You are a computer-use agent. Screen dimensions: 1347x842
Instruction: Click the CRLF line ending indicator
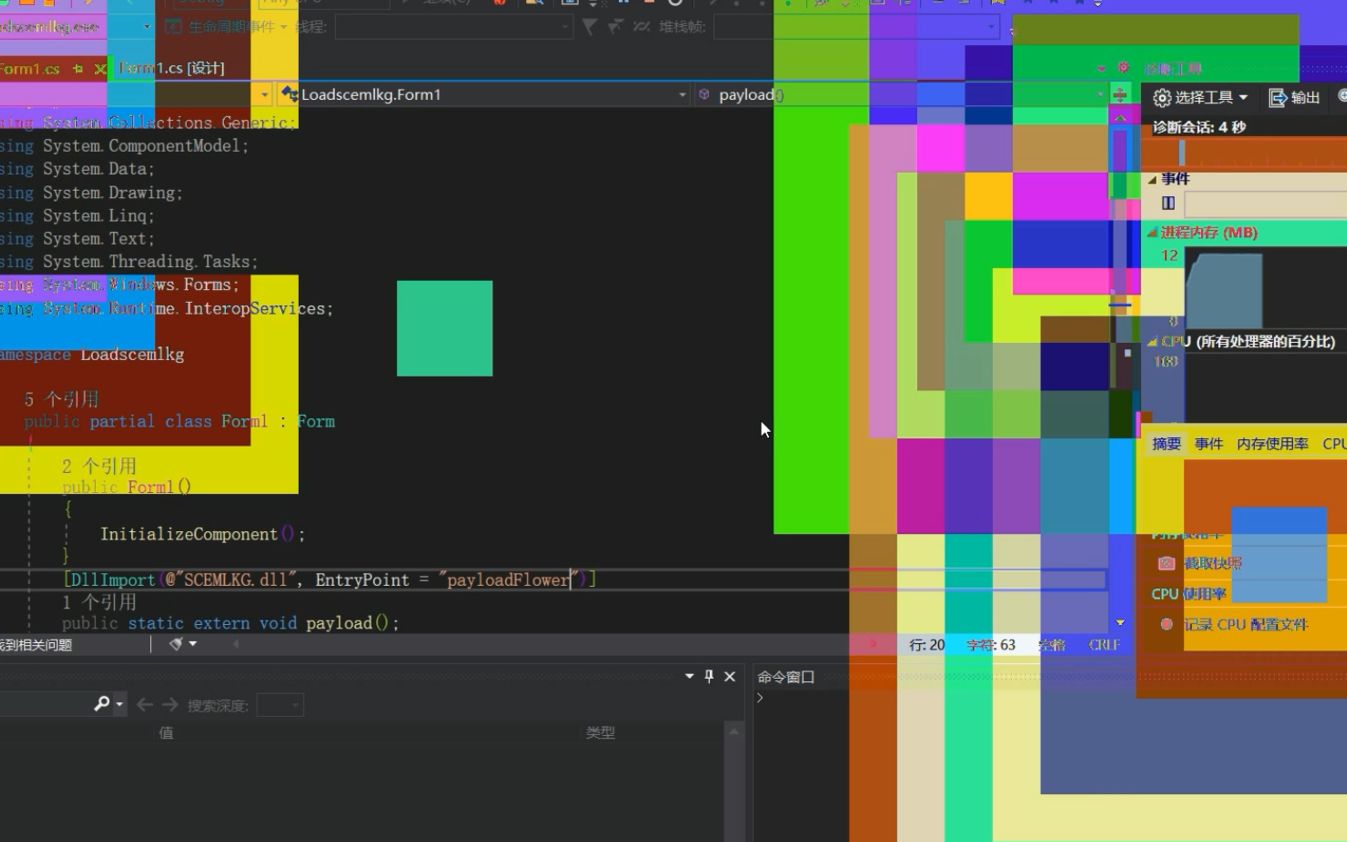pyautogui.click(x=1104, y=645)
